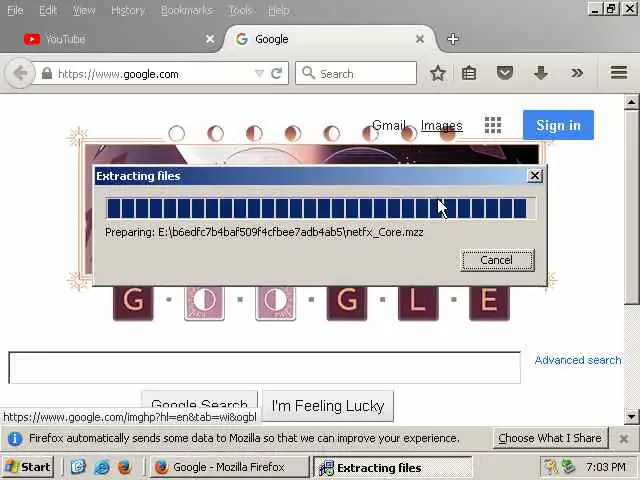Switch to Extracting files taskbar button

pyautogui.click(x=393, y=467)
